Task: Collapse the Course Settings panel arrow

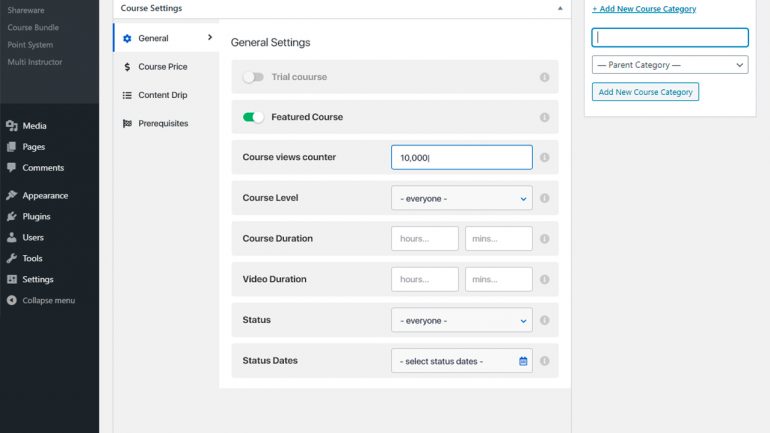Action: [560, 8]
